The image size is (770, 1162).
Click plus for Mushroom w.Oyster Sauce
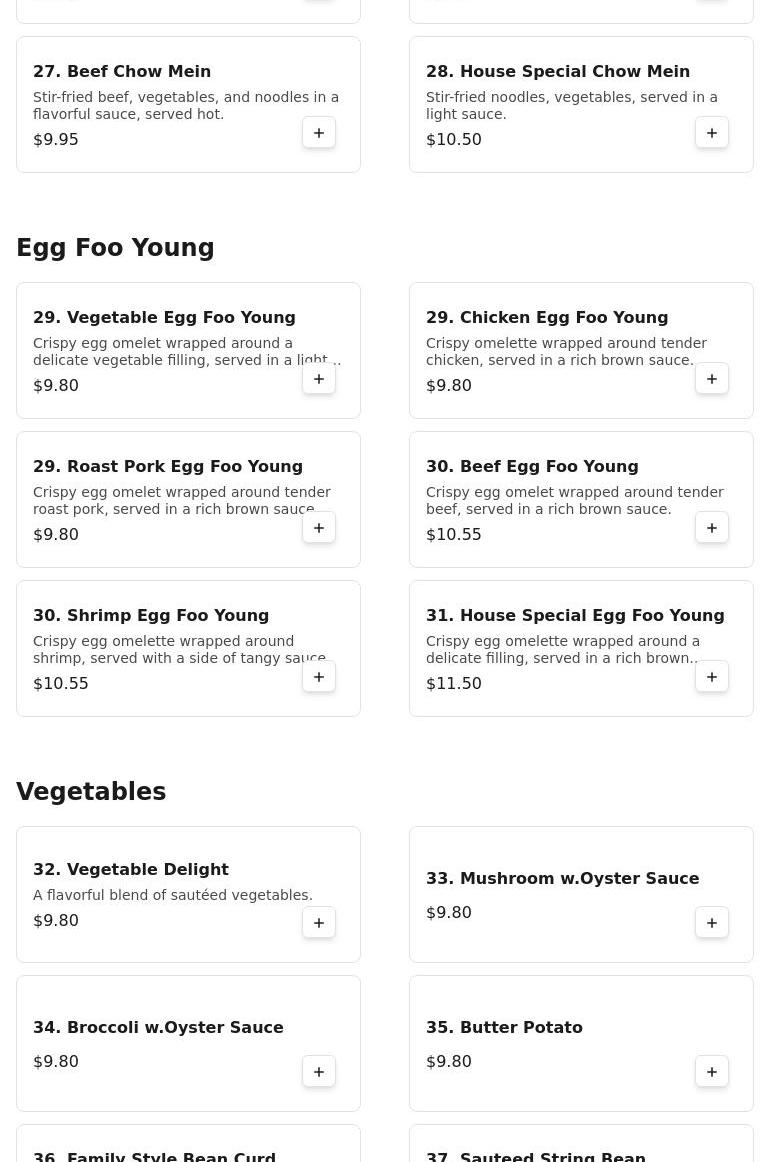click(x=712, y=923)
